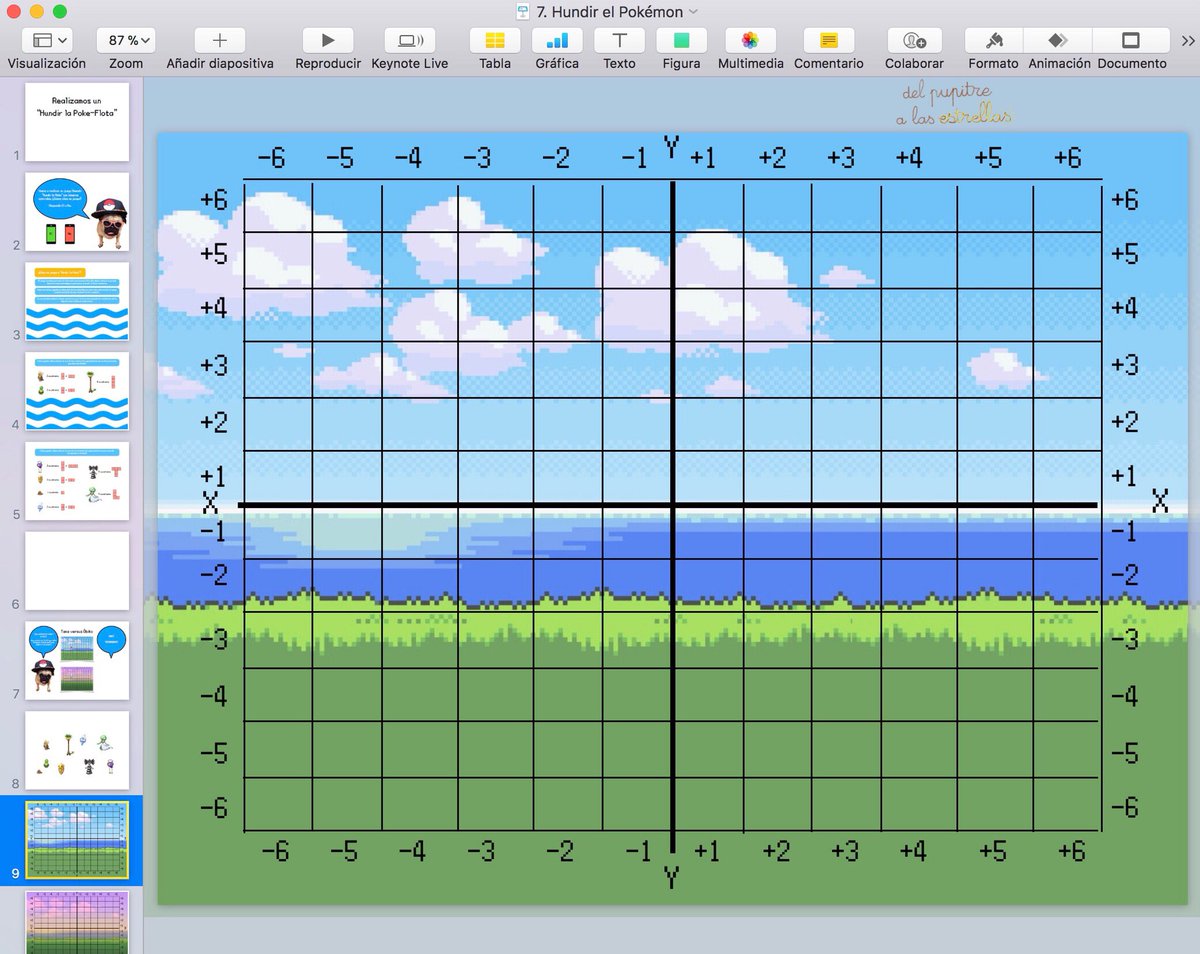Select slide 4 thumbnail
Viewport: 1200px width, 954px height.
[x=77, y=391]
